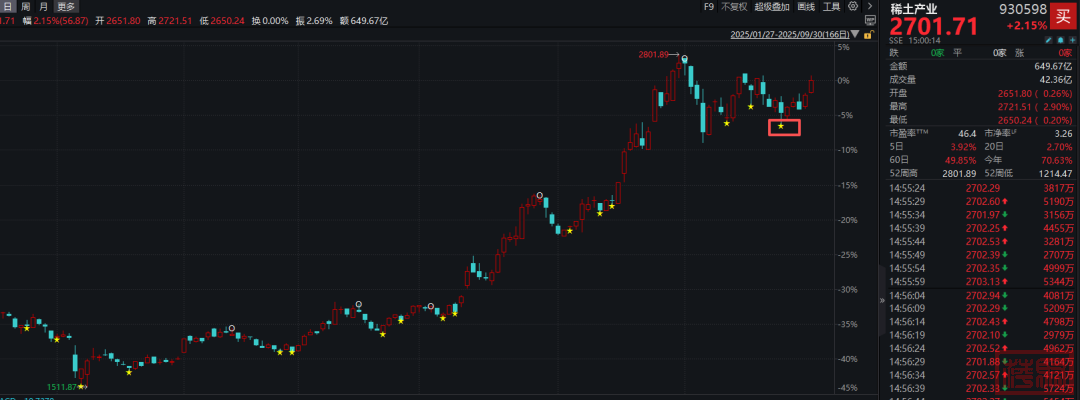1080x400 pixels.
Task: Click the alert bell icon in quote panel
Action: pyautogui.click(x=1060, y=39)
